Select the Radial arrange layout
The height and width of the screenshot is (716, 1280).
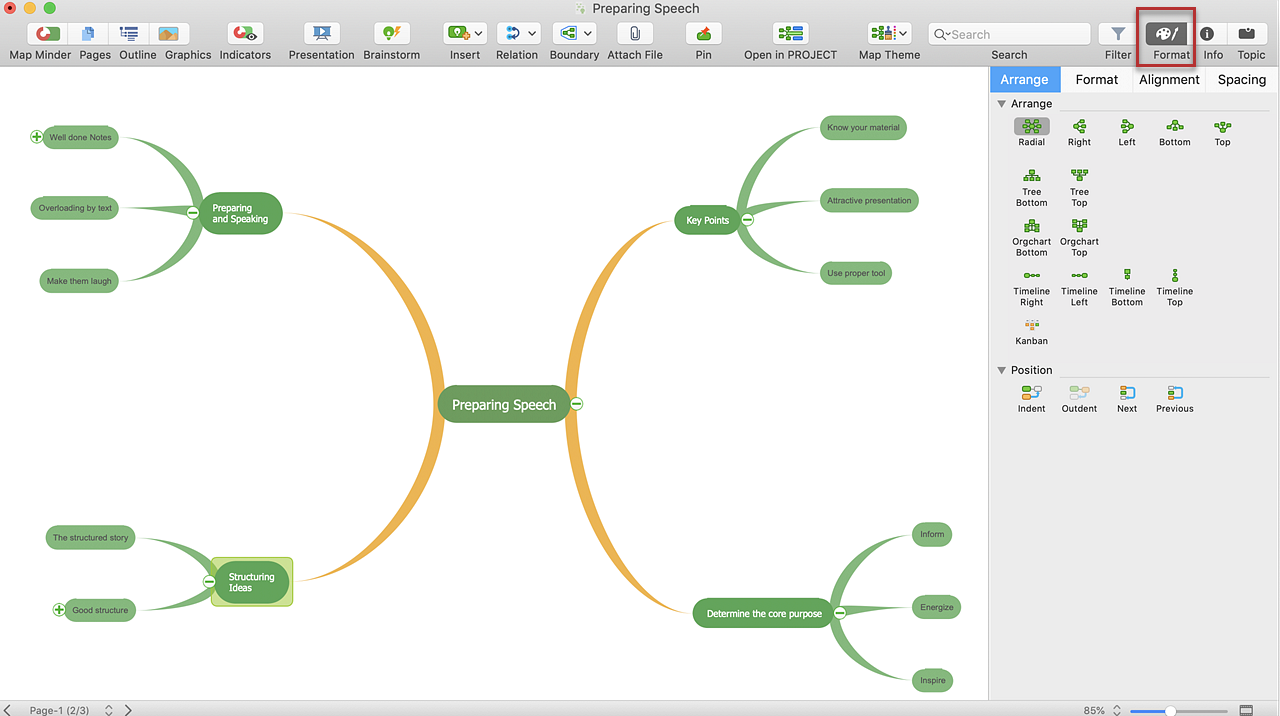(1031, 127)
